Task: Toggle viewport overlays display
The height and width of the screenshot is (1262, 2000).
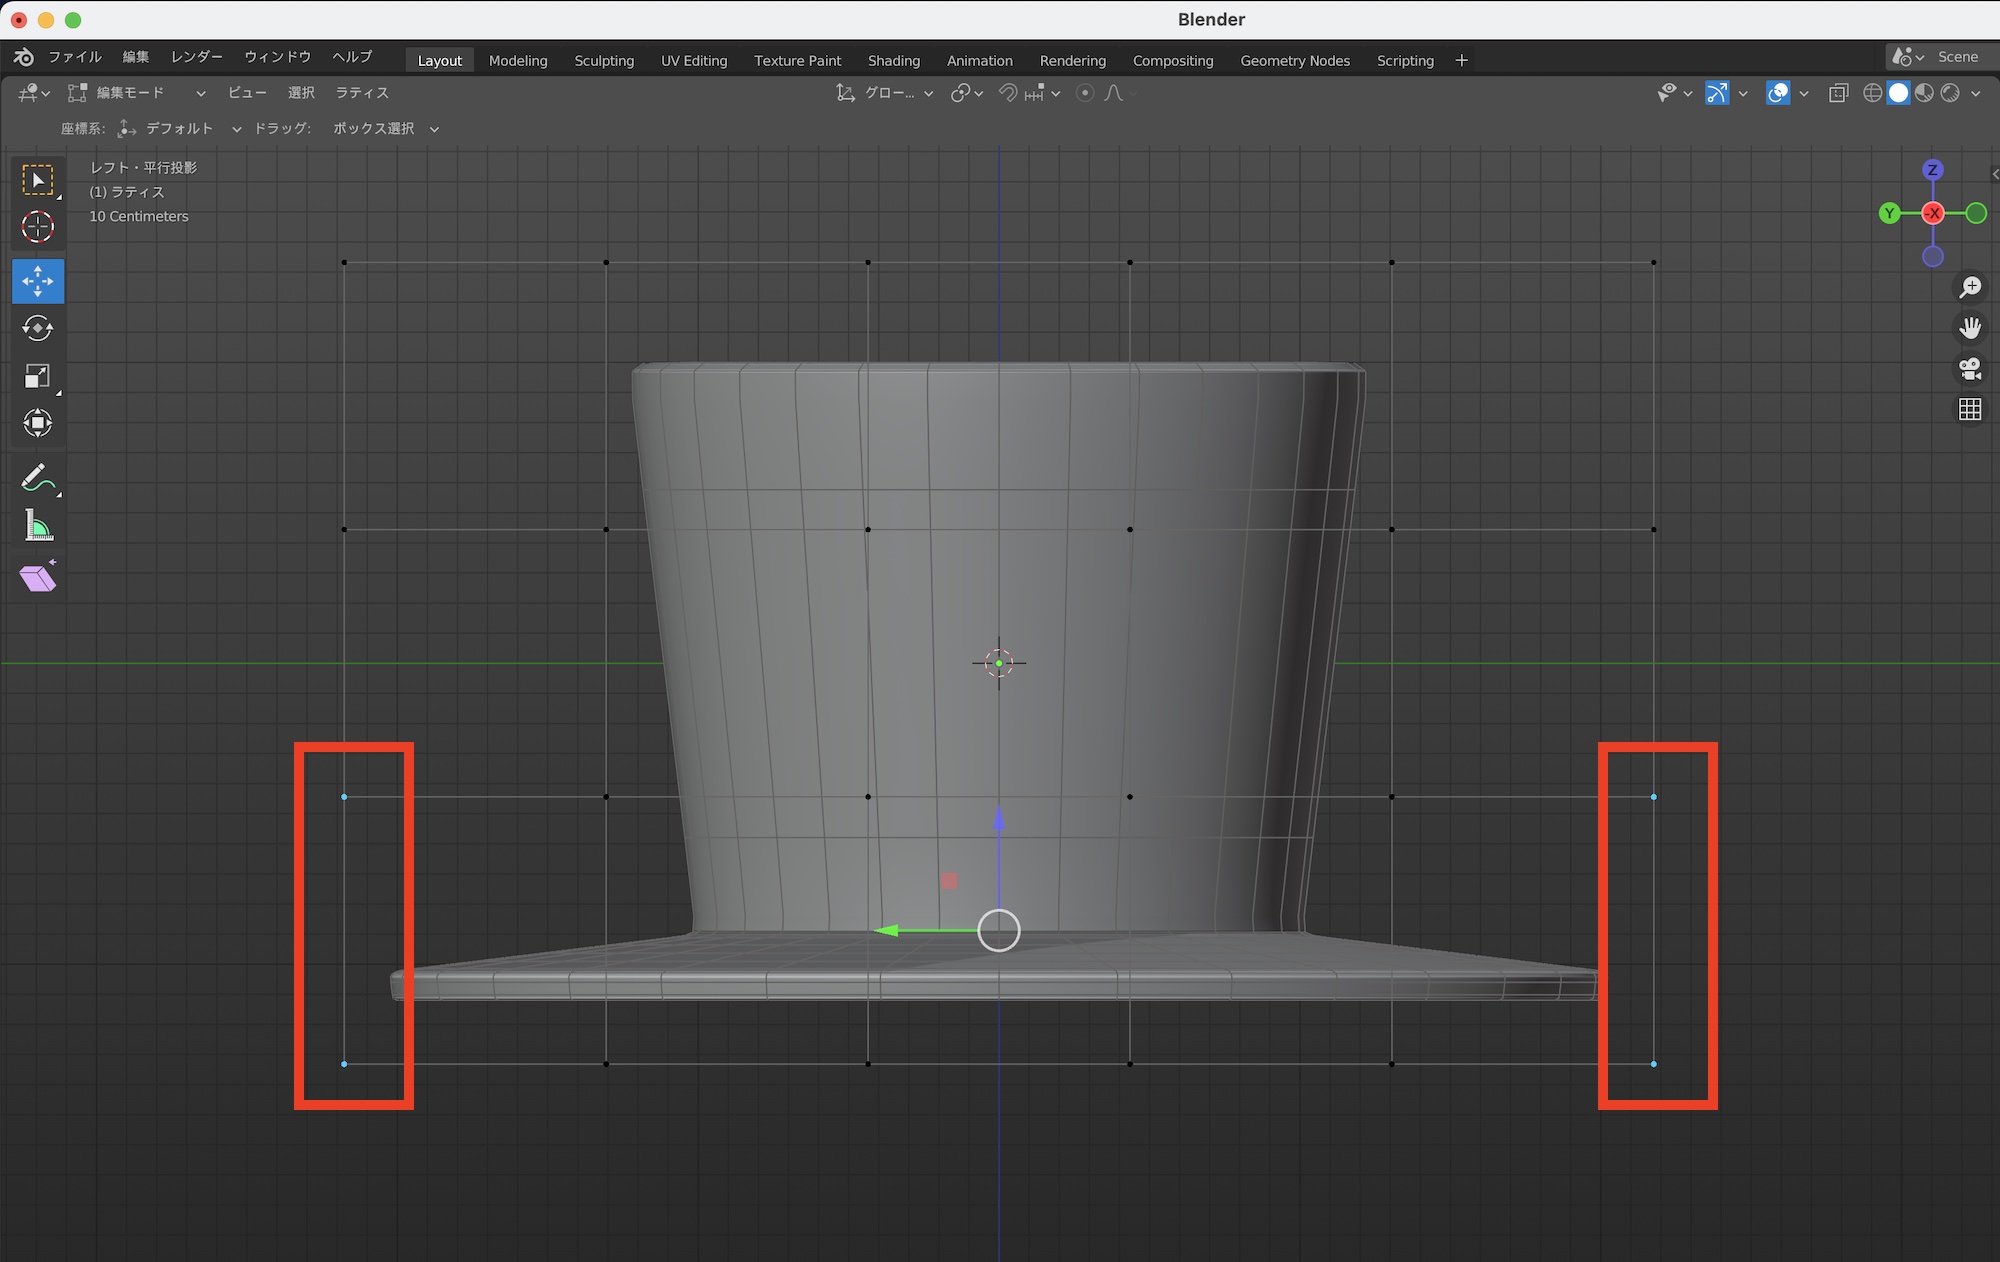Action: point(1778,93)
